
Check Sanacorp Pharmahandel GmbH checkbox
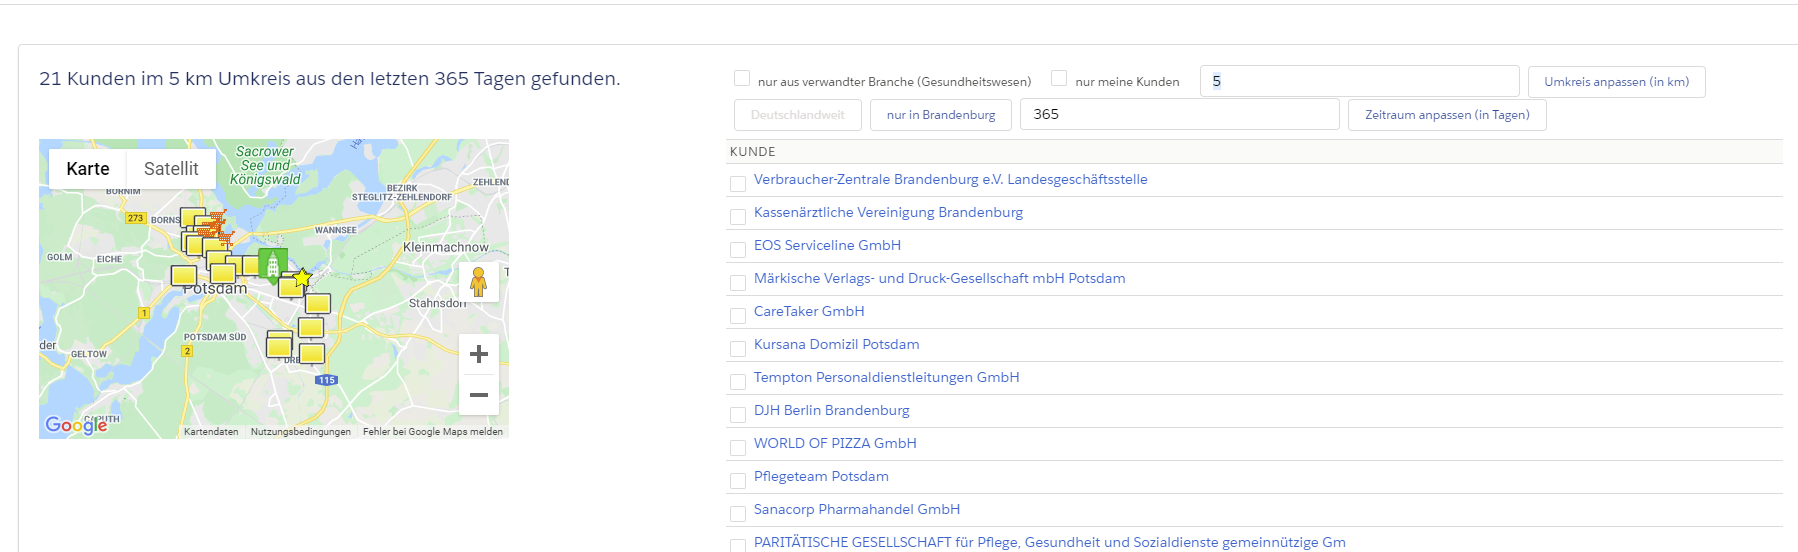pos(738,514)
